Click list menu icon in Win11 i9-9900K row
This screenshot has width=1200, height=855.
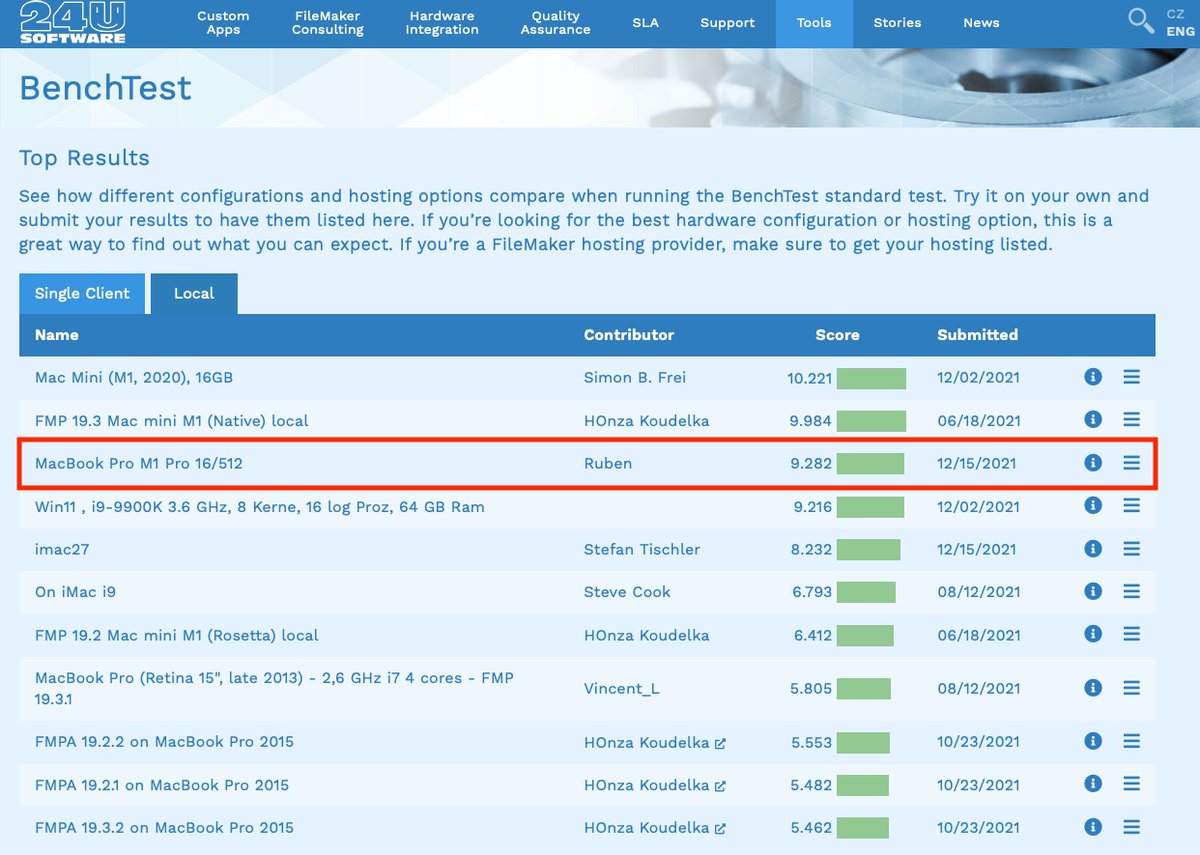point(1131,506)
